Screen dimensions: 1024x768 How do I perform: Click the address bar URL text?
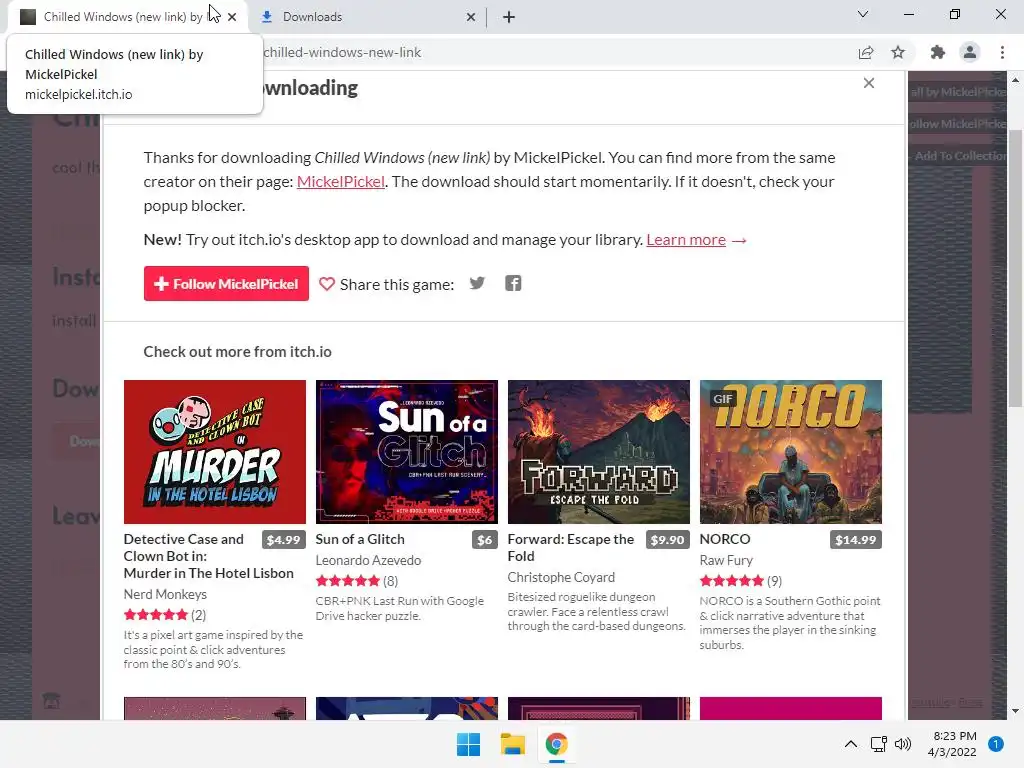[x=342, y=52]
